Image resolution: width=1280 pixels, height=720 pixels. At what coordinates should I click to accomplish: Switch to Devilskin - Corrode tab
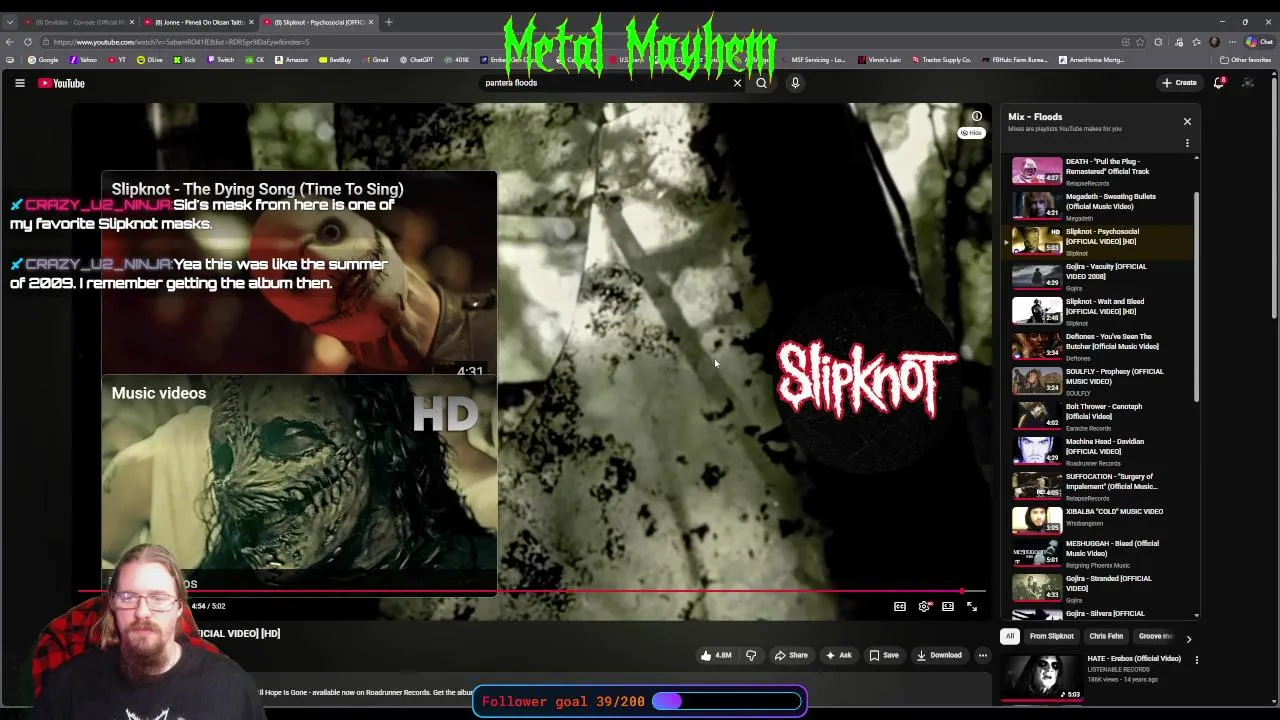pos(80,22)
